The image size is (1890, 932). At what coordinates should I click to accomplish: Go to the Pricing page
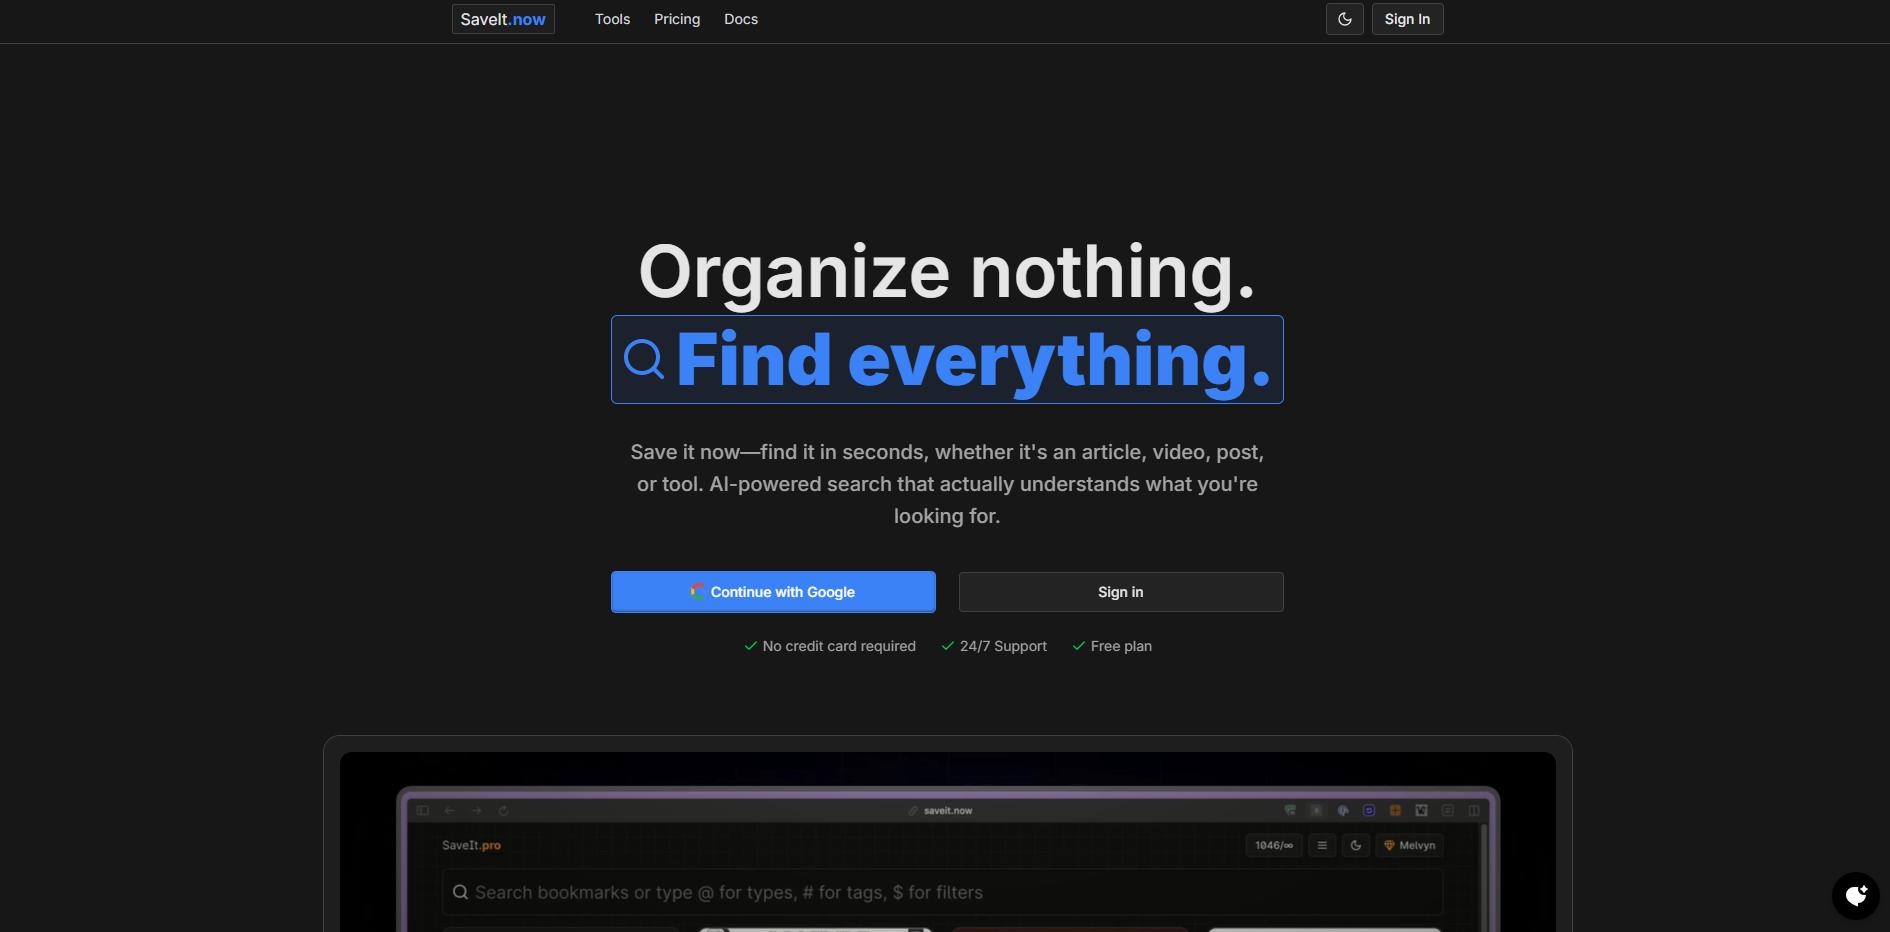pyautogui.click(x=676, y=19)
